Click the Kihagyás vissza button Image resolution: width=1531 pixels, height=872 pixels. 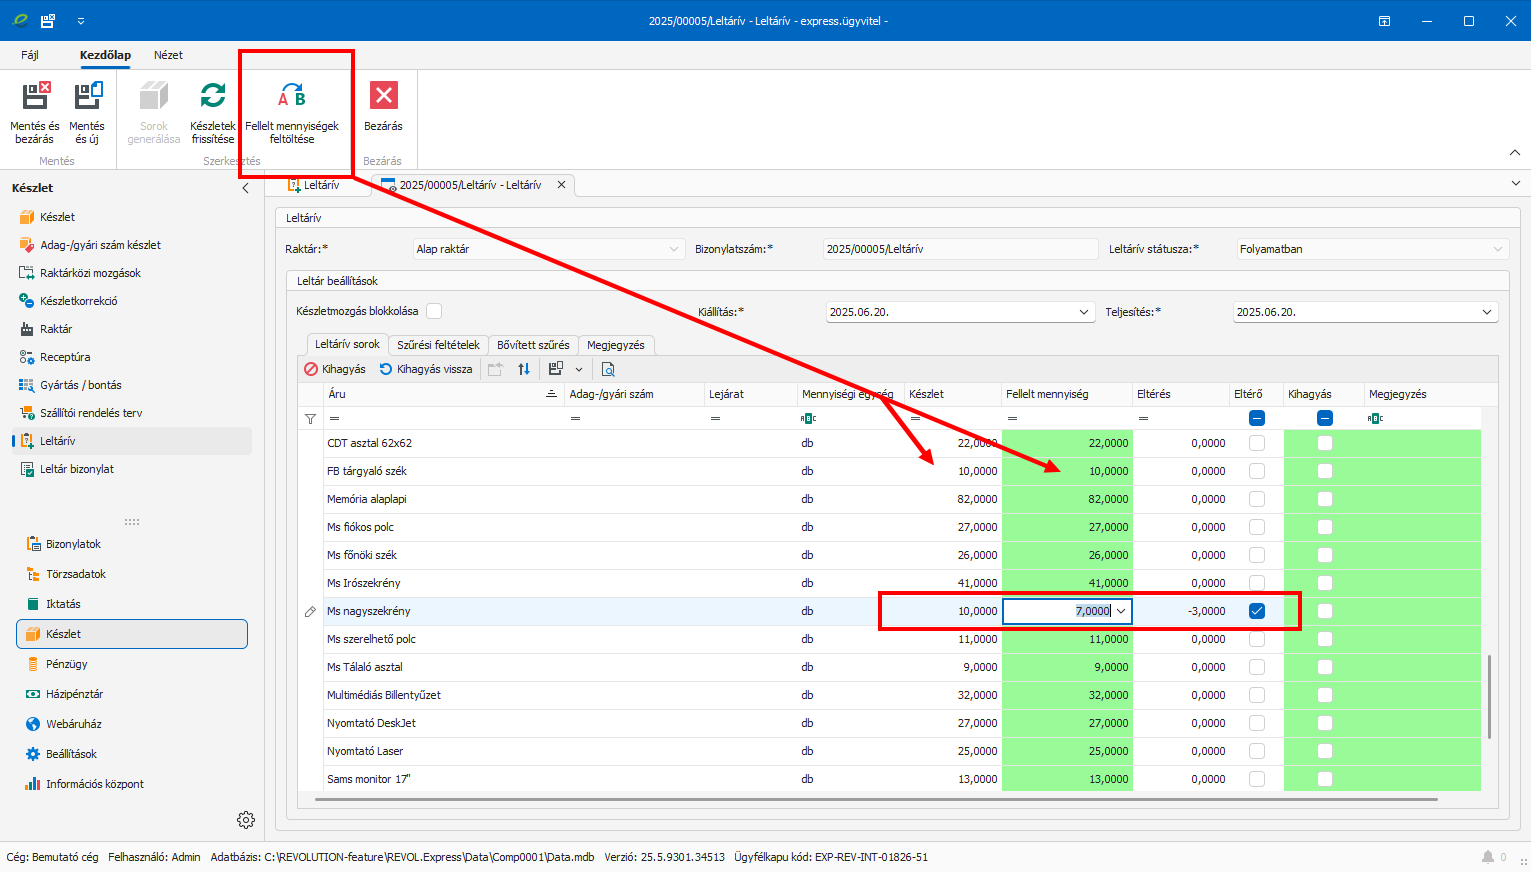pyautogui.click(x=426, y=369)
